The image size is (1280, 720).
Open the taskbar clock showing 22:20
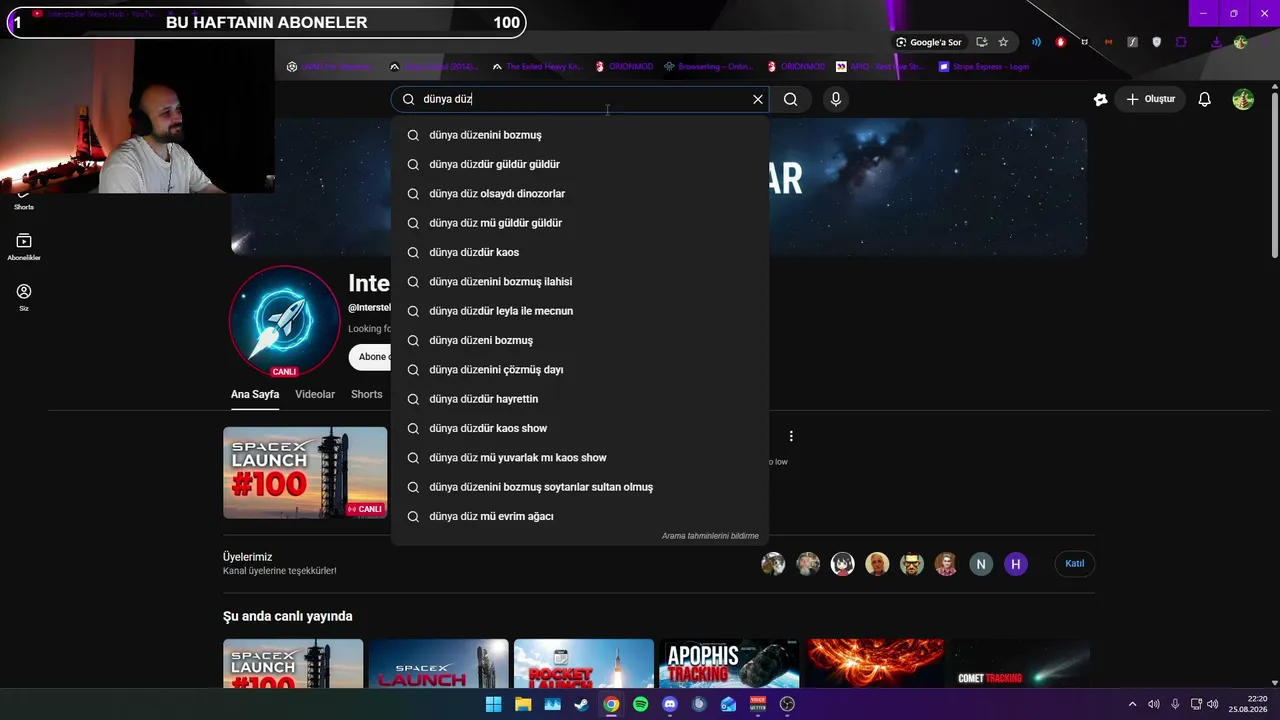[1249, 704]
